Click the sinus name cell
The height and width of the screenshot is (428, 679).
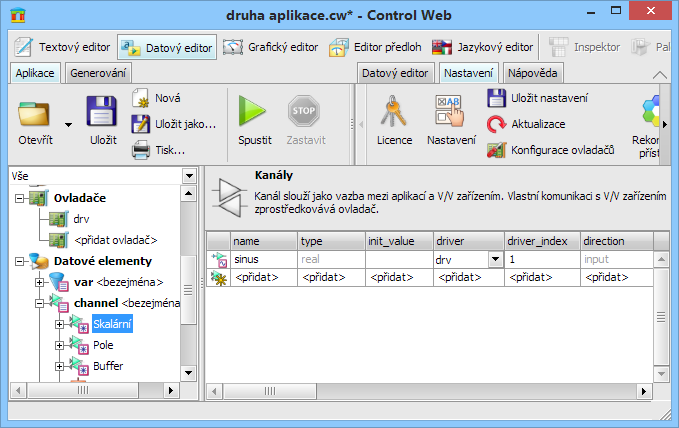(x=262, y=259)
